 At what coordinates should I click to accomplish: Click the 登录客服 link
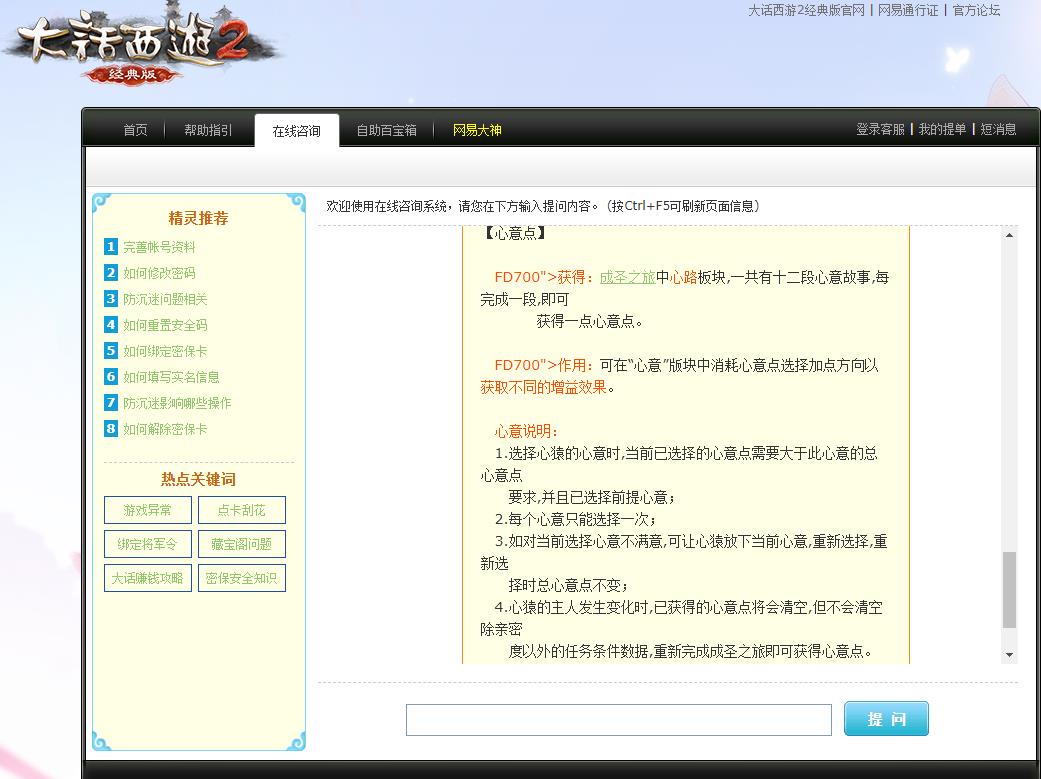pyautogui.click(x=880, y=130)
